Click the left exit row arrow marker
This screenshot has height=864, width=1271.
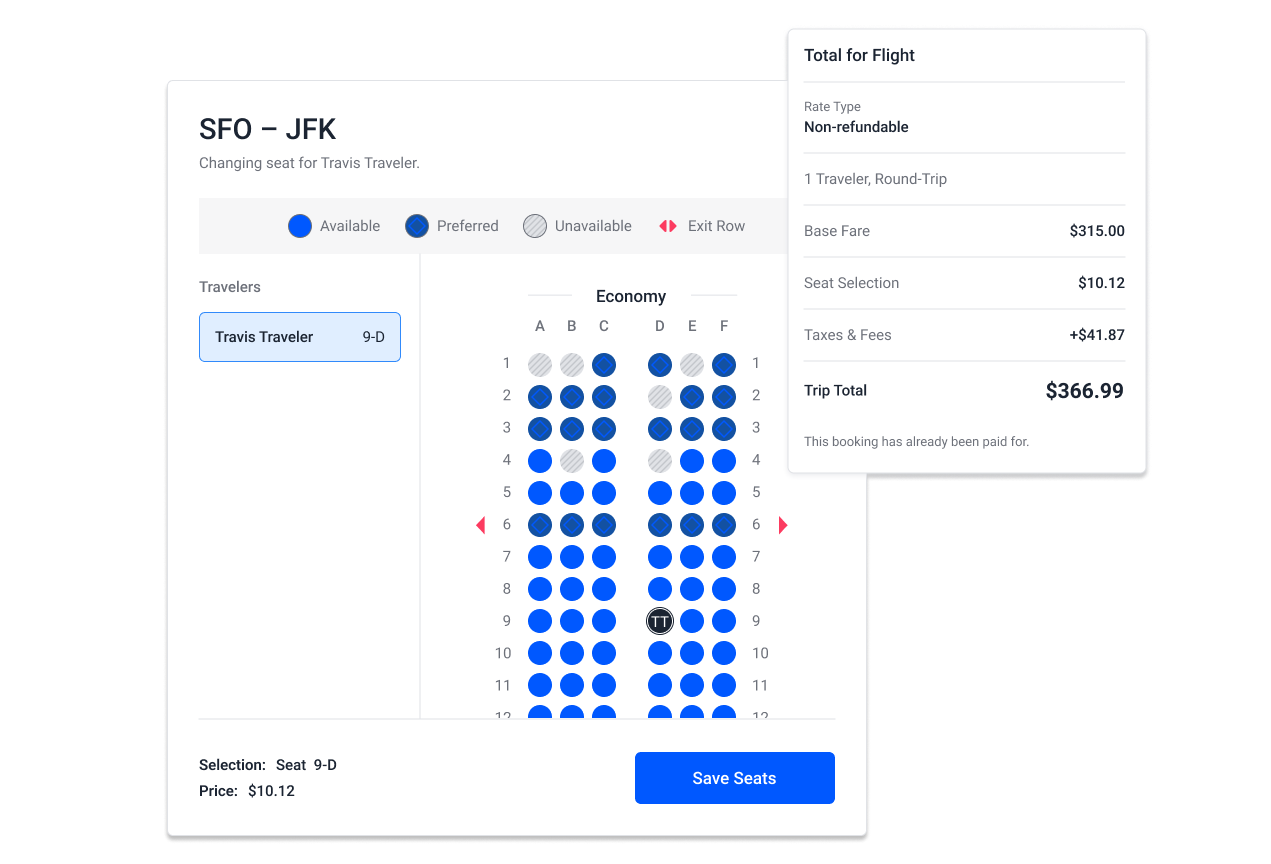click(x=481, y=525)
